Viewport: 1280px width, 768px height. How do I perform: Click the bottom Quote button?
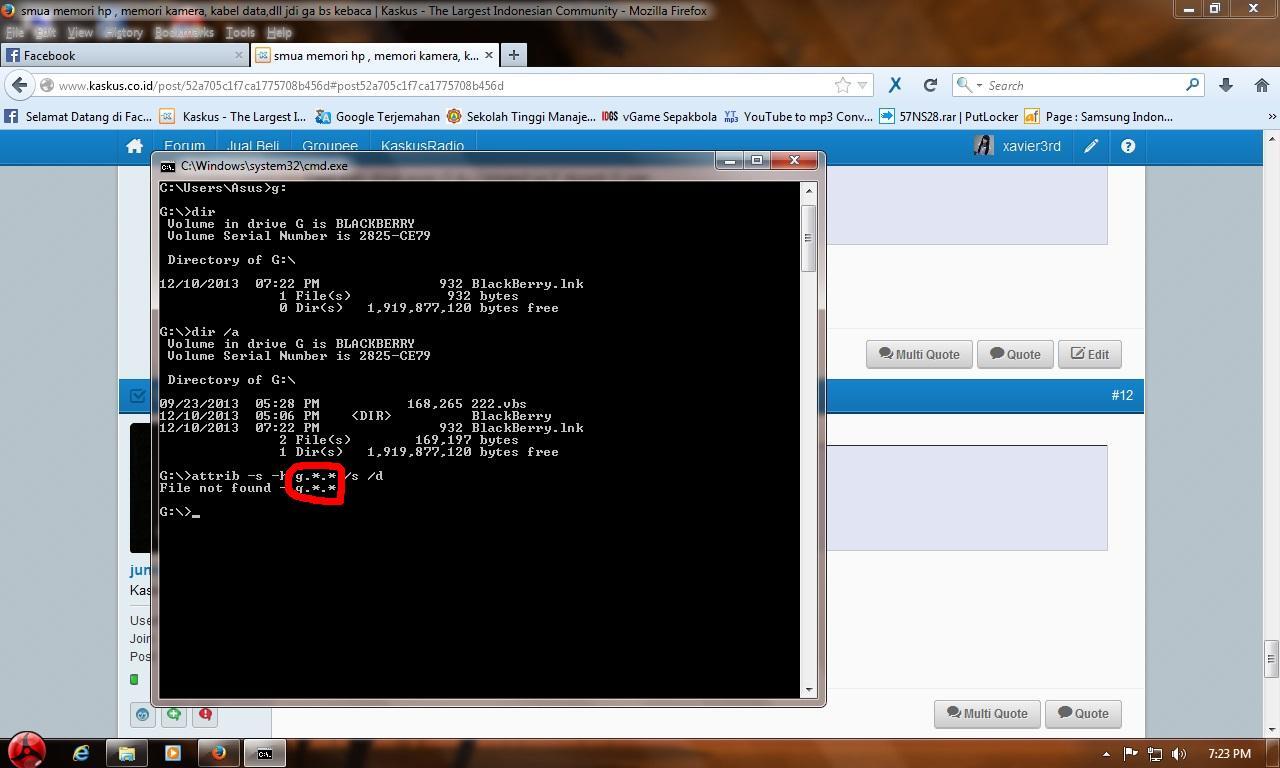click(1083, 713)
